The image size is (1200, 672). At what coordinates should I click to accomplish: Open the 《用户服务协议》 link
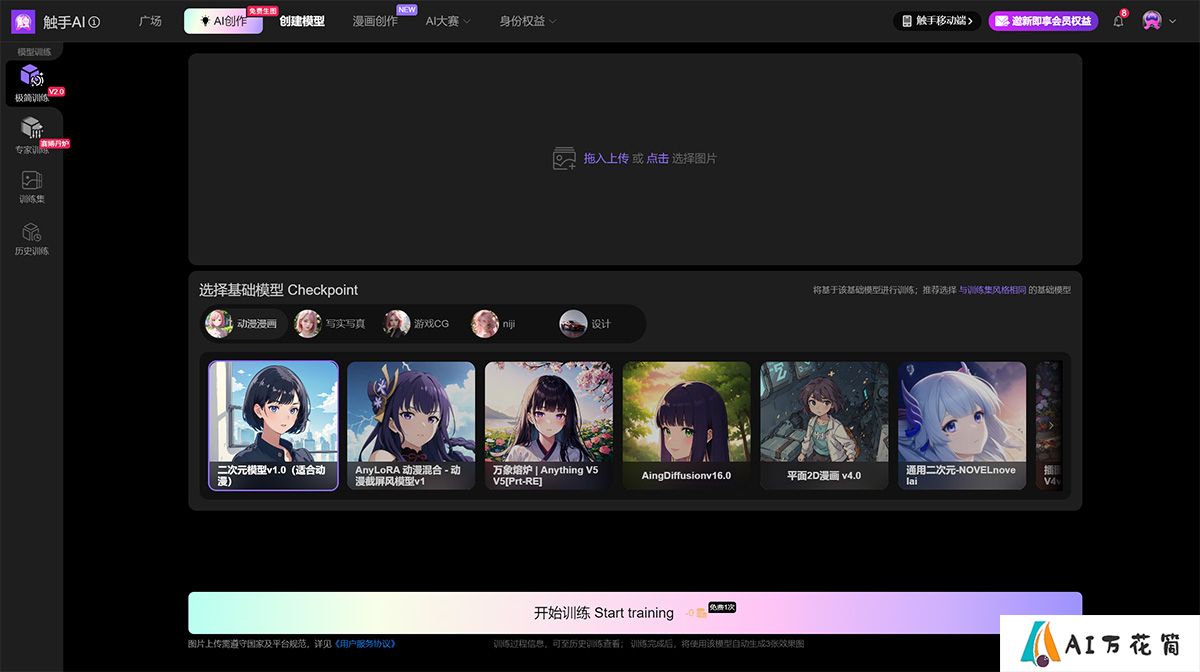pos(365,644)
